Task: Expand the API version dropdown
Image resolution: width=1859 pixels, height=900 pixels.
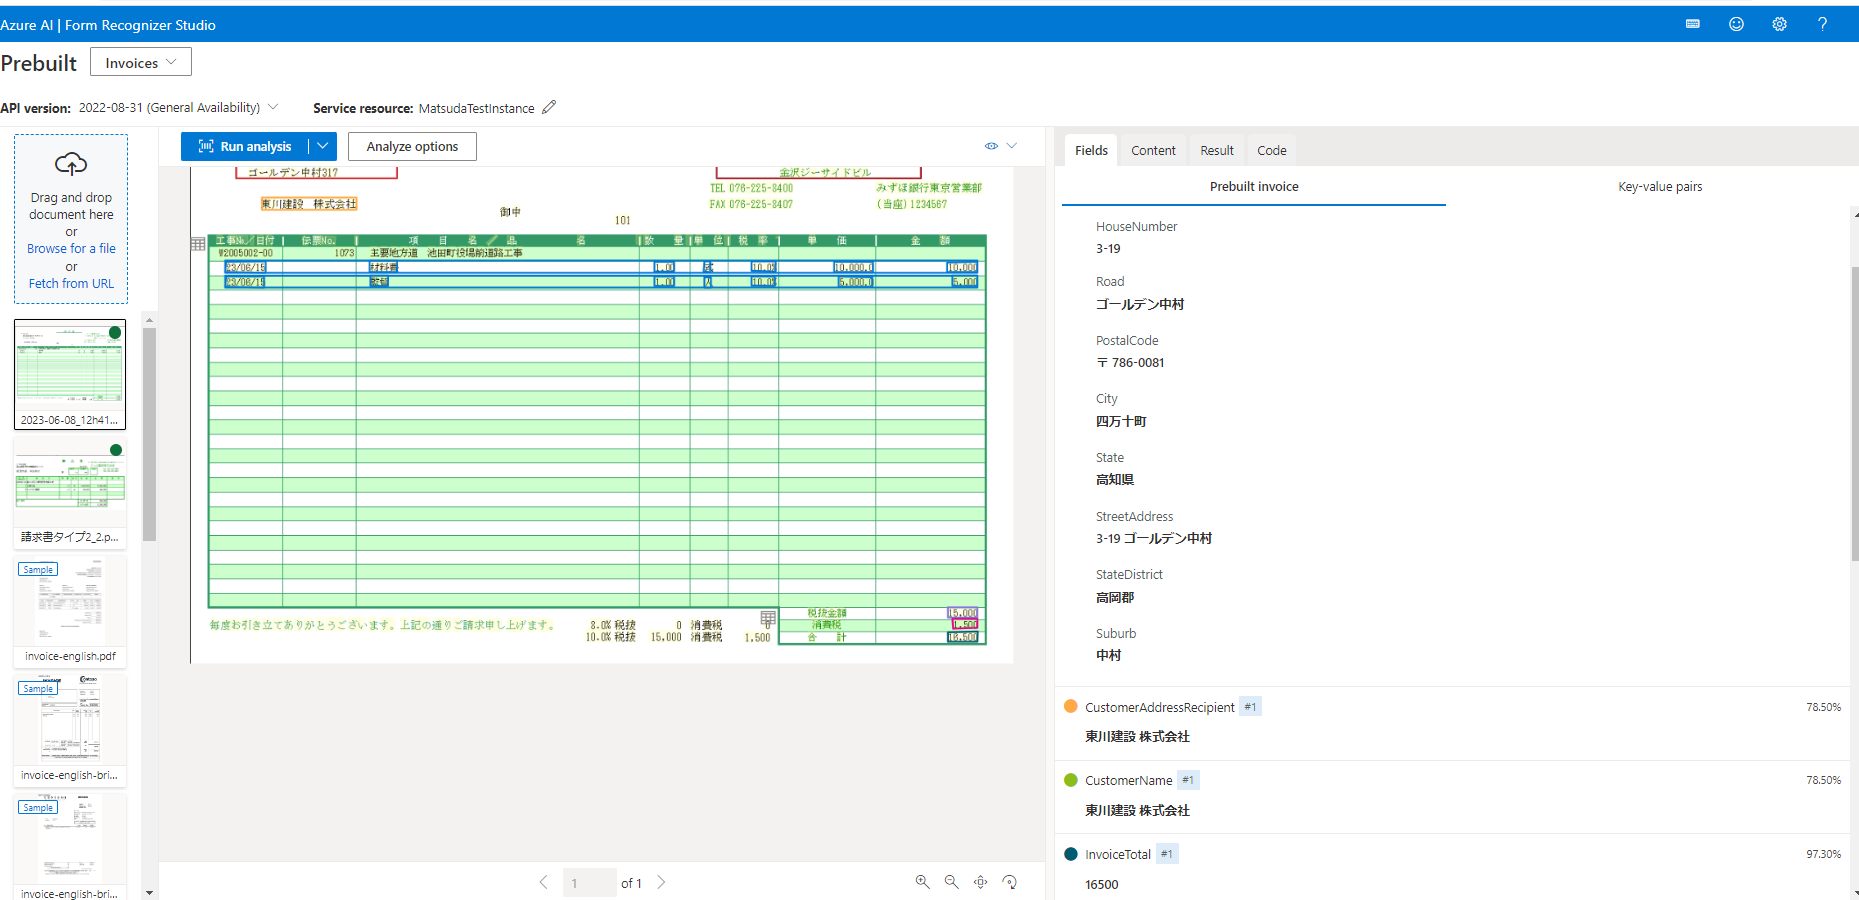Action: 273,107
